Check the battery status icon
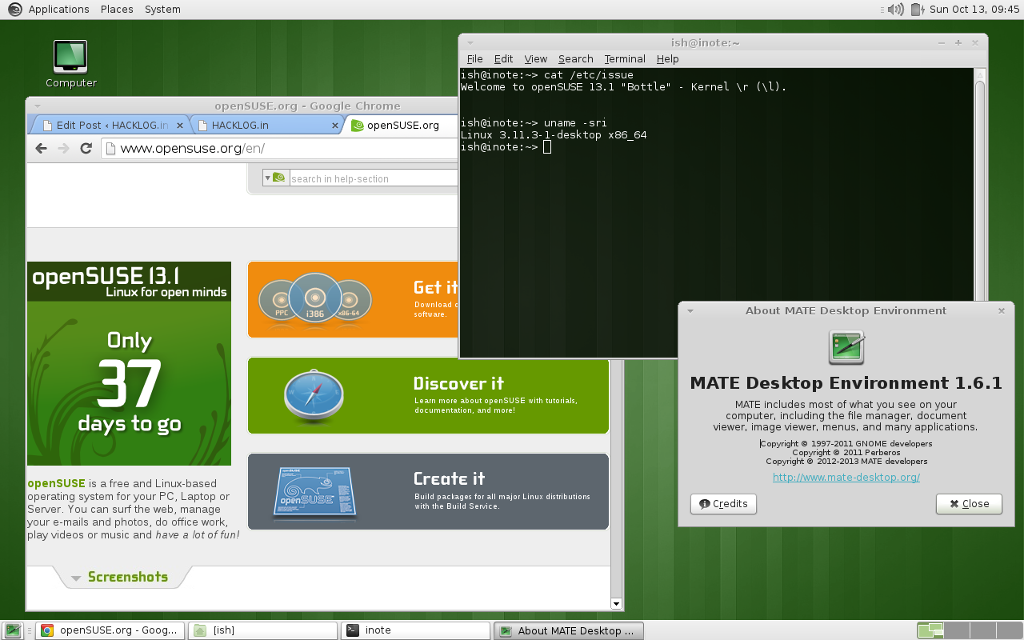 [x=916, y=9]
